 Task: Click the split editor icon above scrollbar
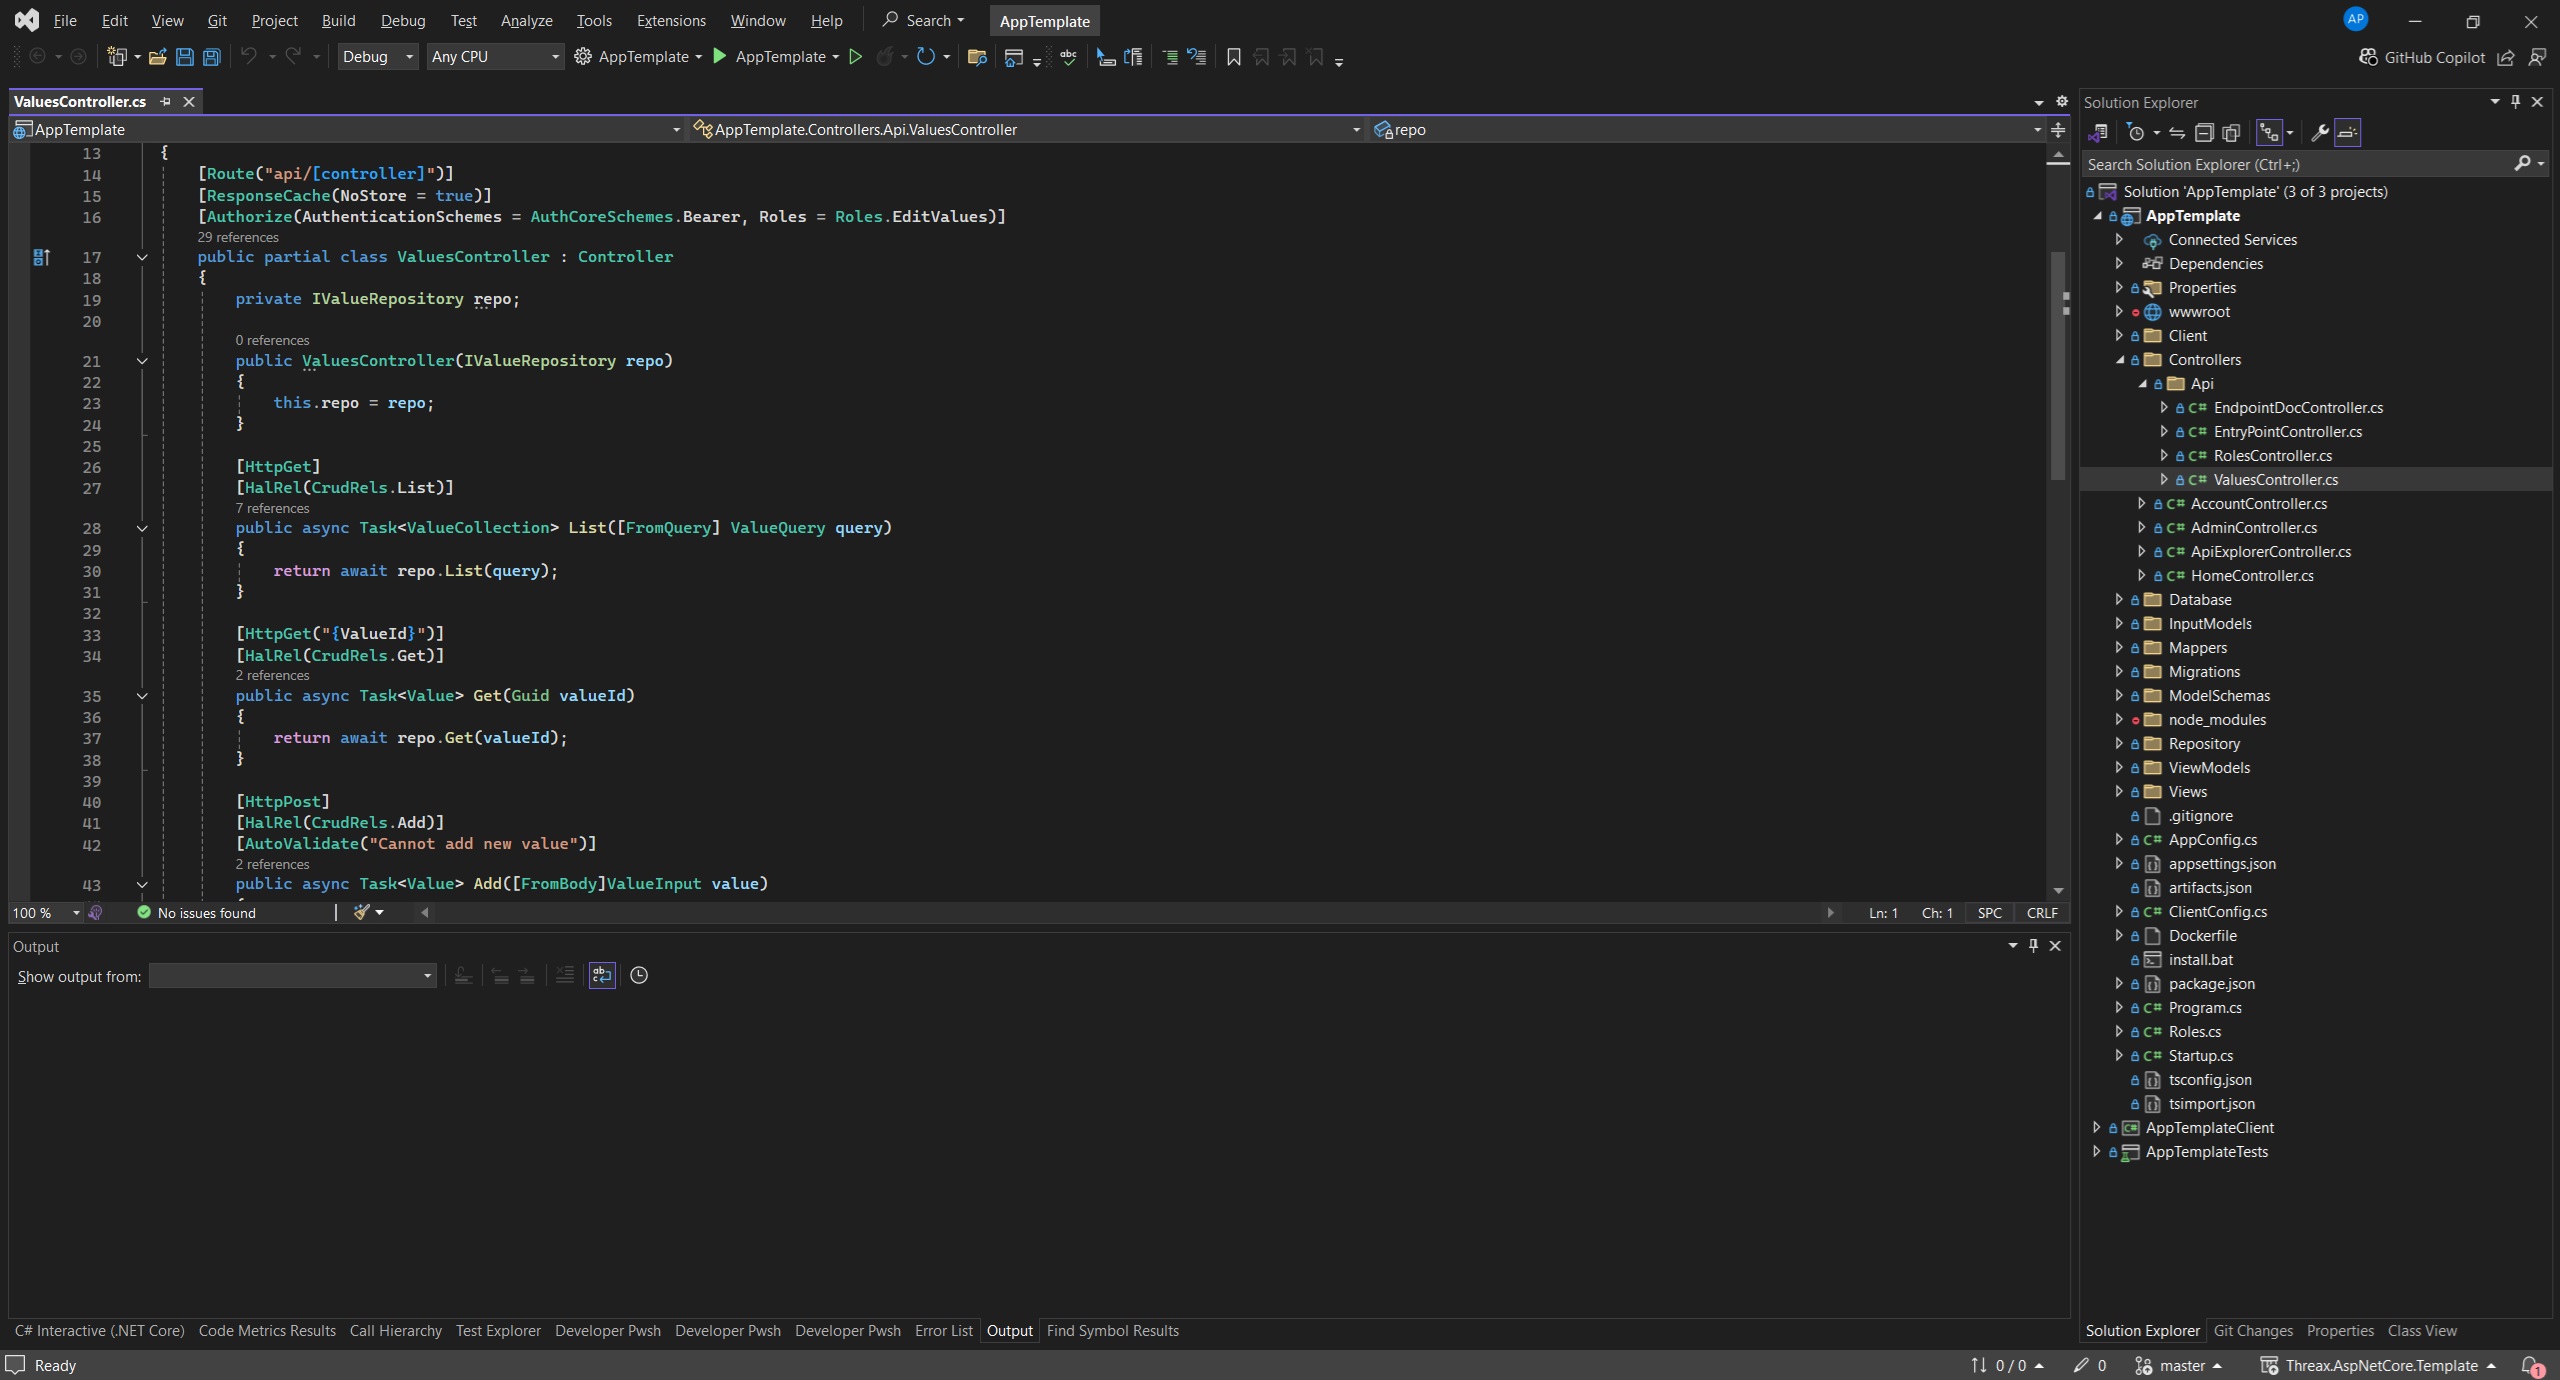pyautogui.click(x=2058, y=130)
